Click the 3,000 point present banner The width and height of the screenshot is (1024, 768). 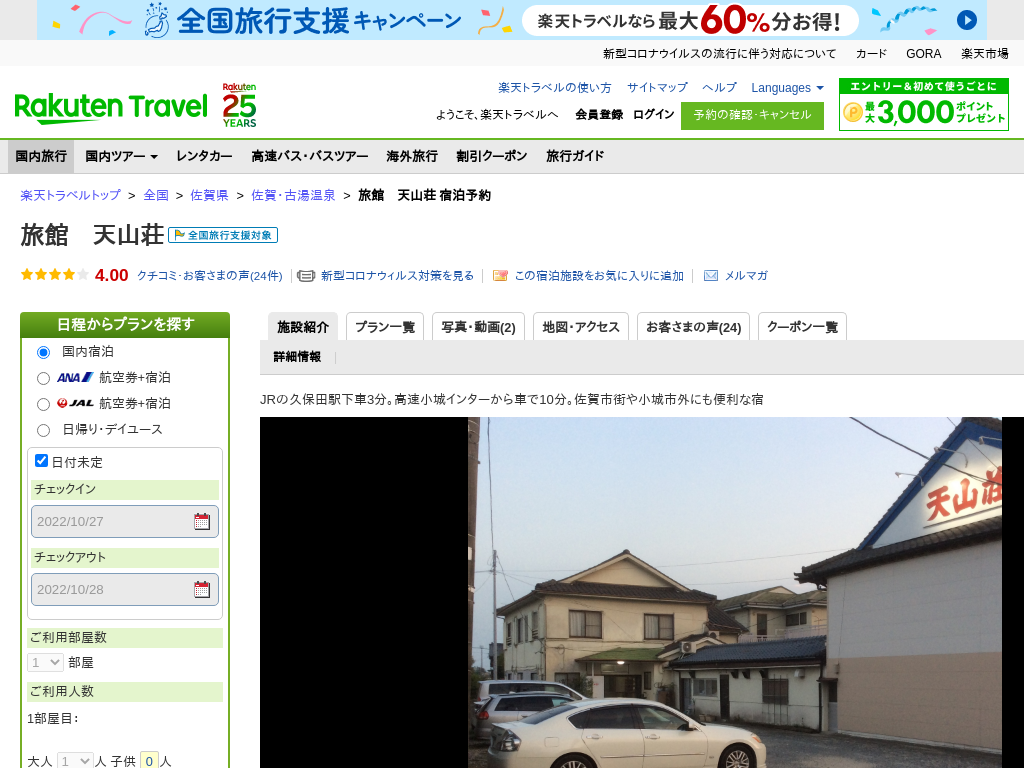click(x=923, y=104)
